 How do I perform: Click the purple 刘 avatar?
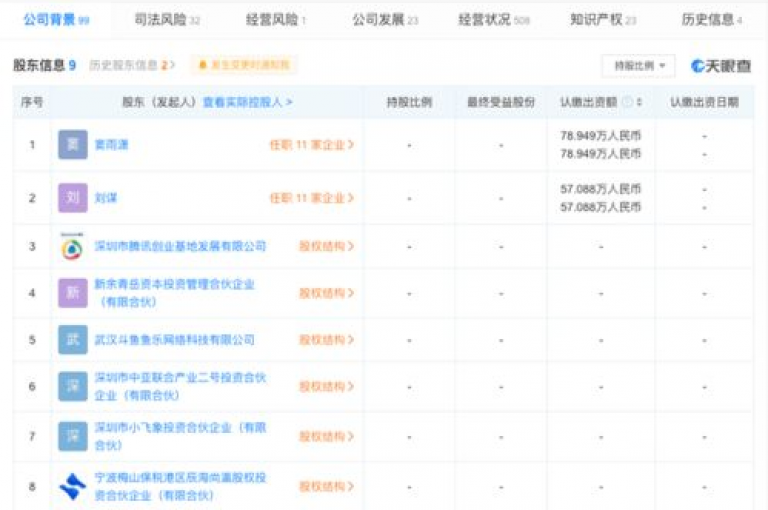72,198
